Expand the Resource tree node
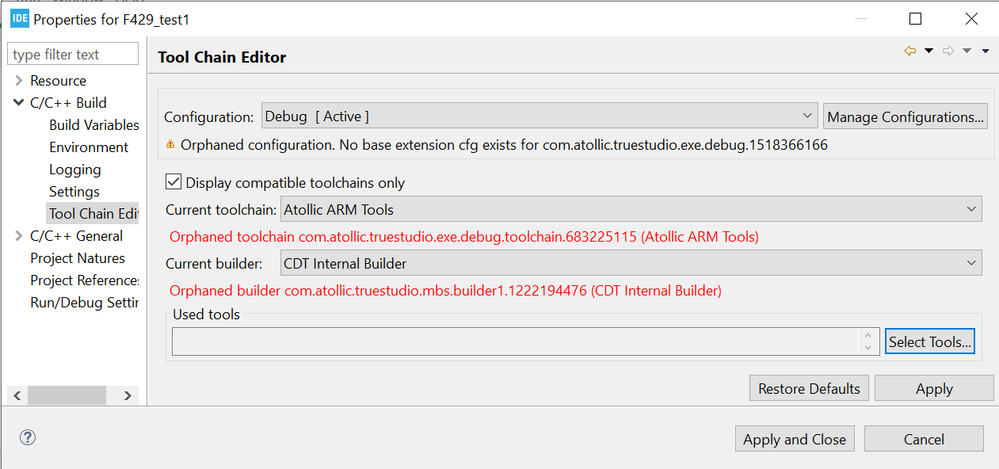 [18, 81]
